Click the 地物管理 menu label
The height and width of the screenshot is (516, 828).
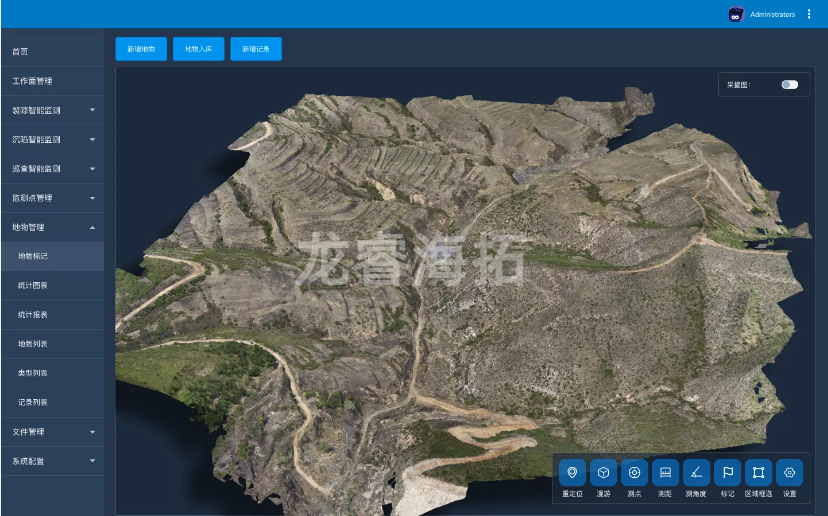29,227
